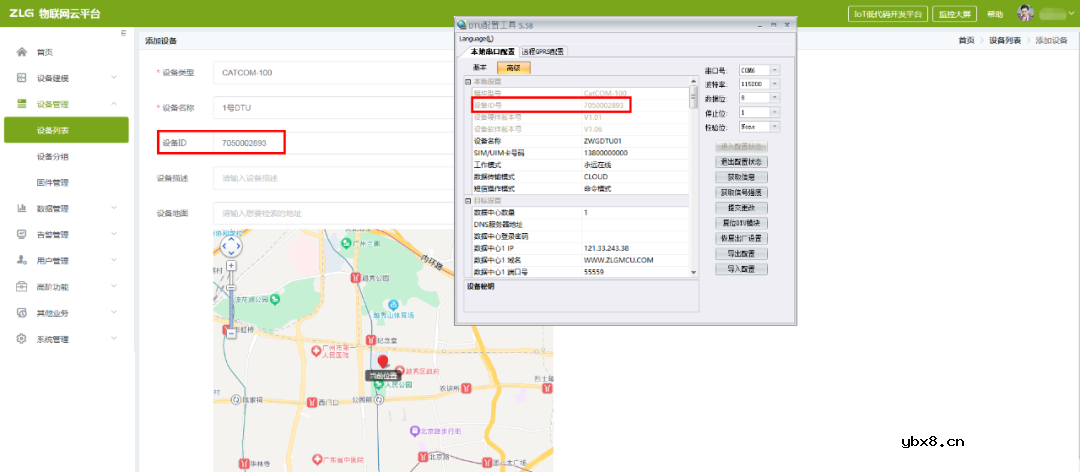Open the 停止位 dropdown
The image size is (1080, 472).
pyautogui.click(x=775, y=112)
